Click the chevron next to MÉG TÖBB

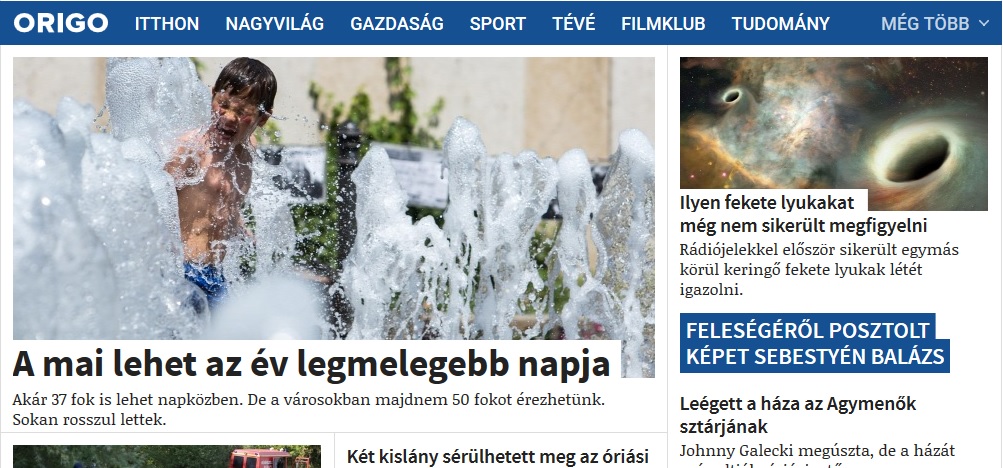983,24
